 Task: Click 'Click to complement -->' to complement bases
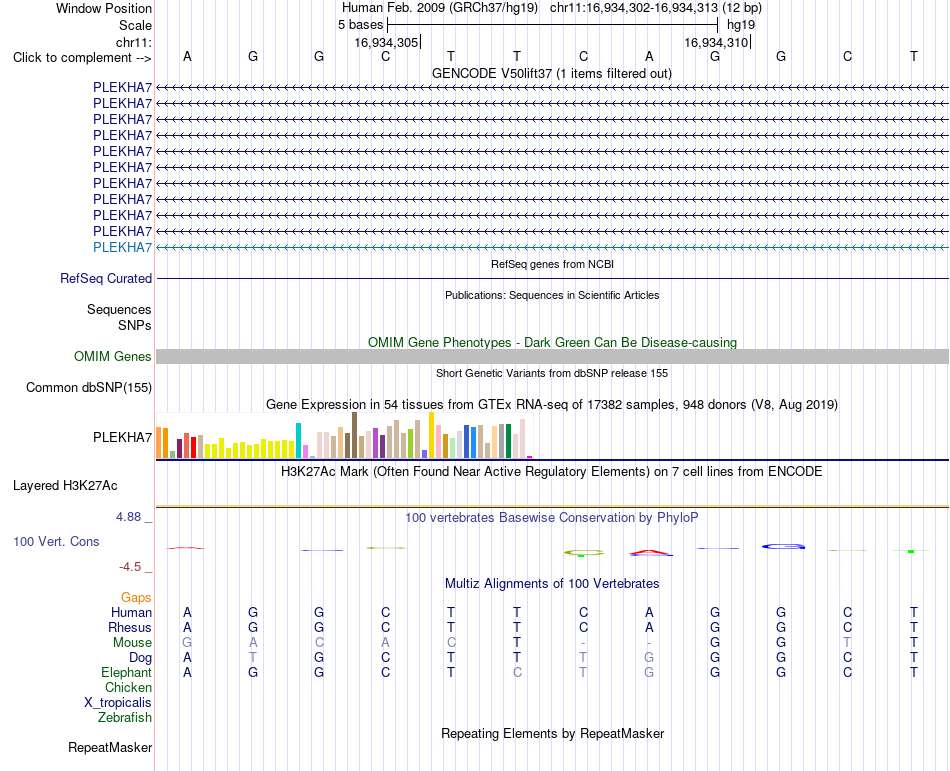click(x=82, y=58)
